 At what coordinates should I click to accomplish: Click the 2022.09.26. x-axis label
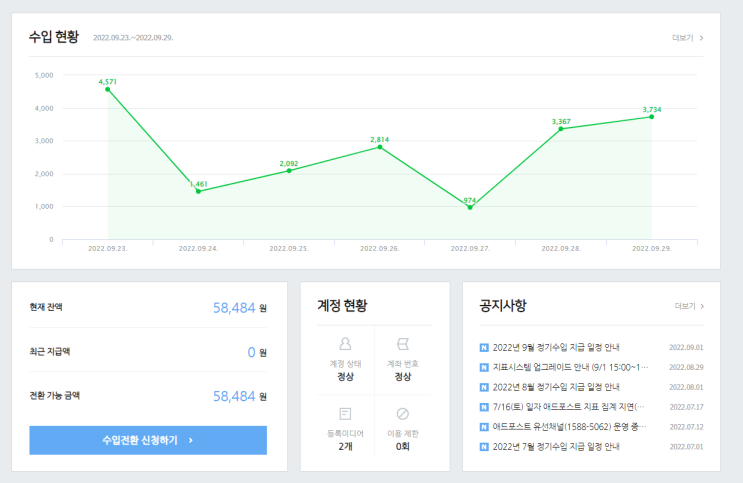point(380,248)
